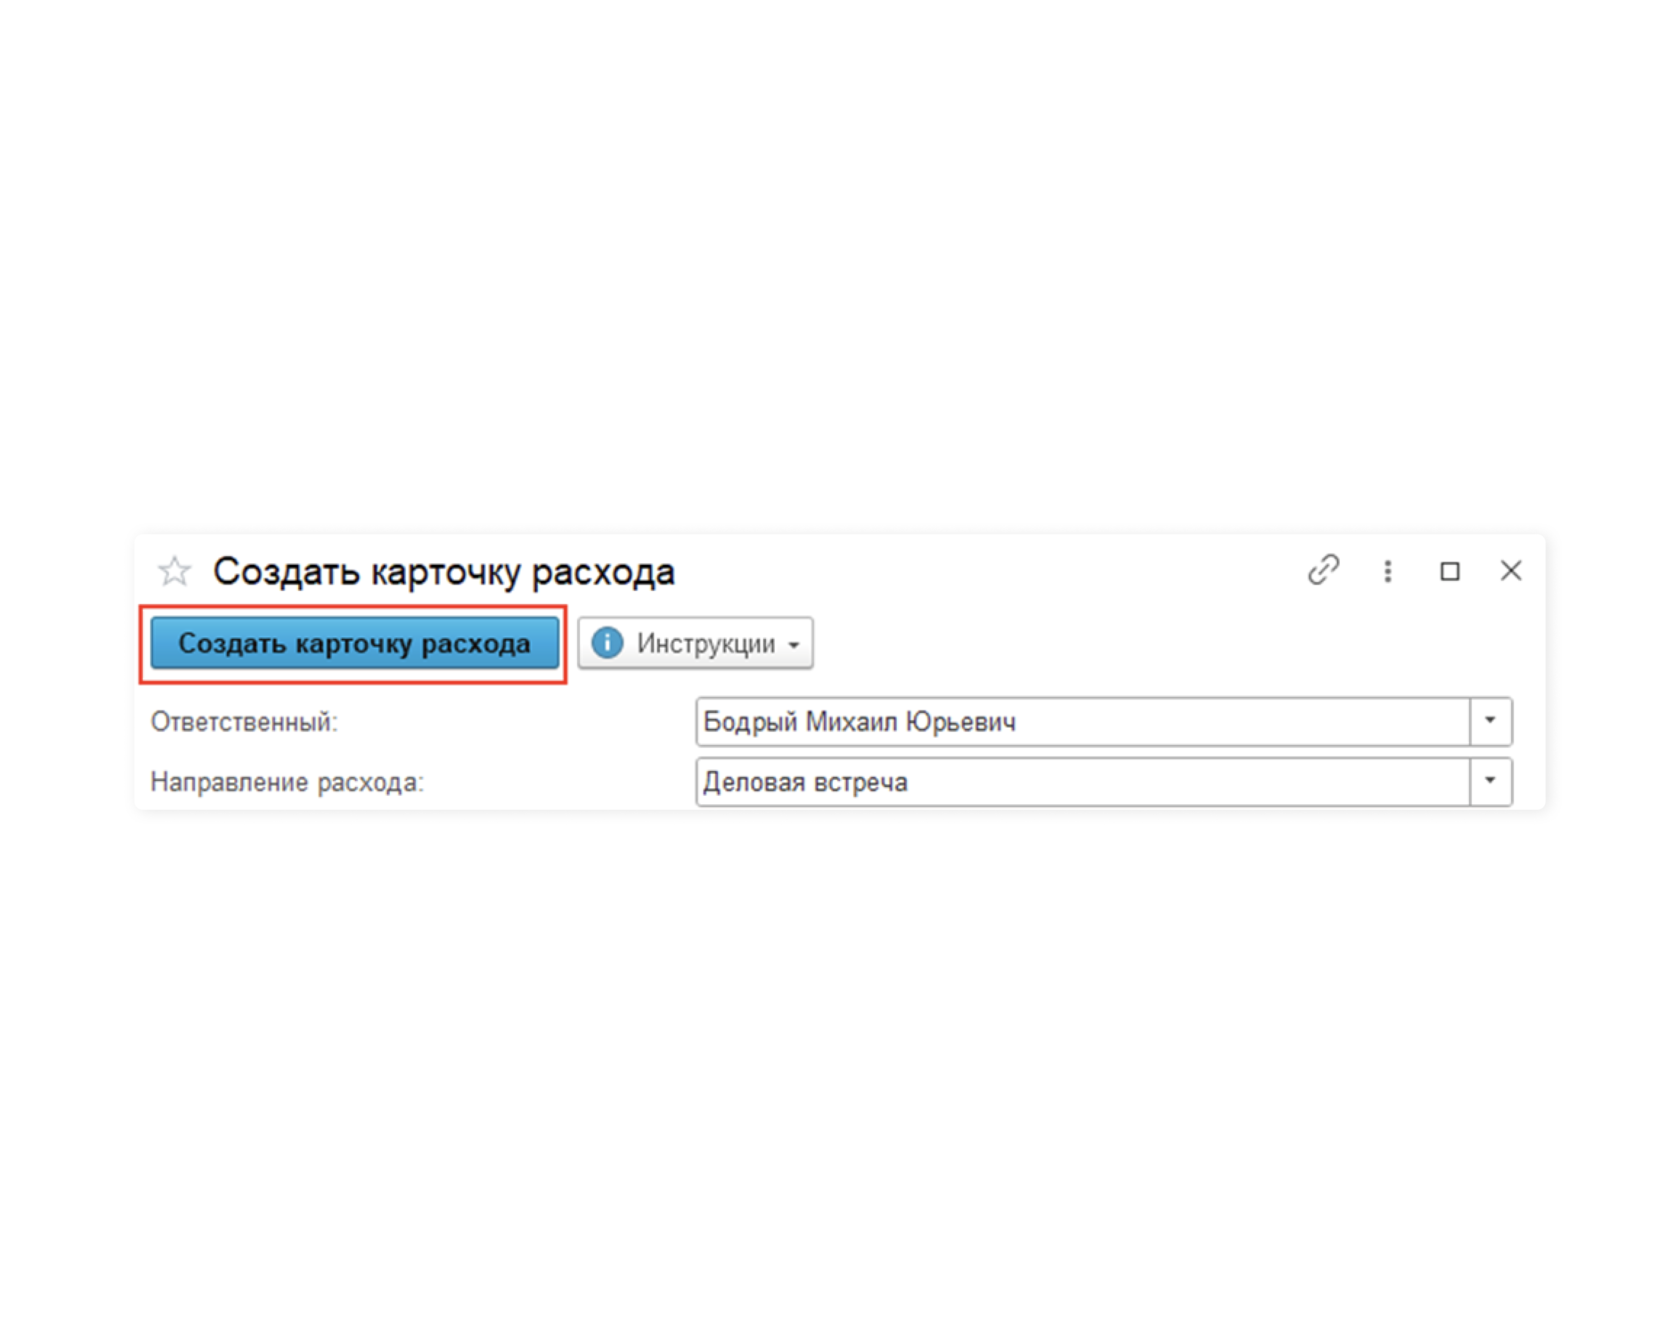Maximize the Создать карточку расхода window
This screenshot has width=1680, height=1344.
click(x=1449, y=571)
